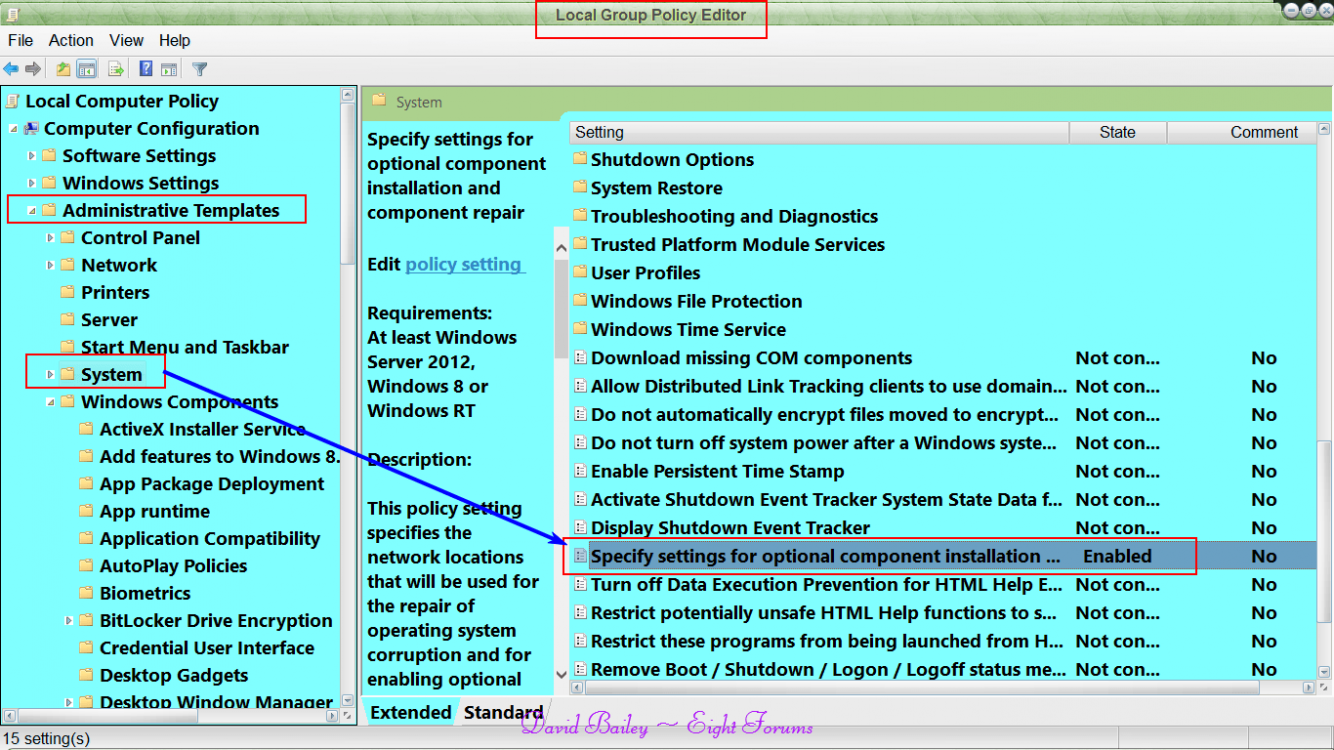The height and width of the screenshot is (750, 1334).
Task: Click folder icon beside System Restore
Action: pos(580,188)
